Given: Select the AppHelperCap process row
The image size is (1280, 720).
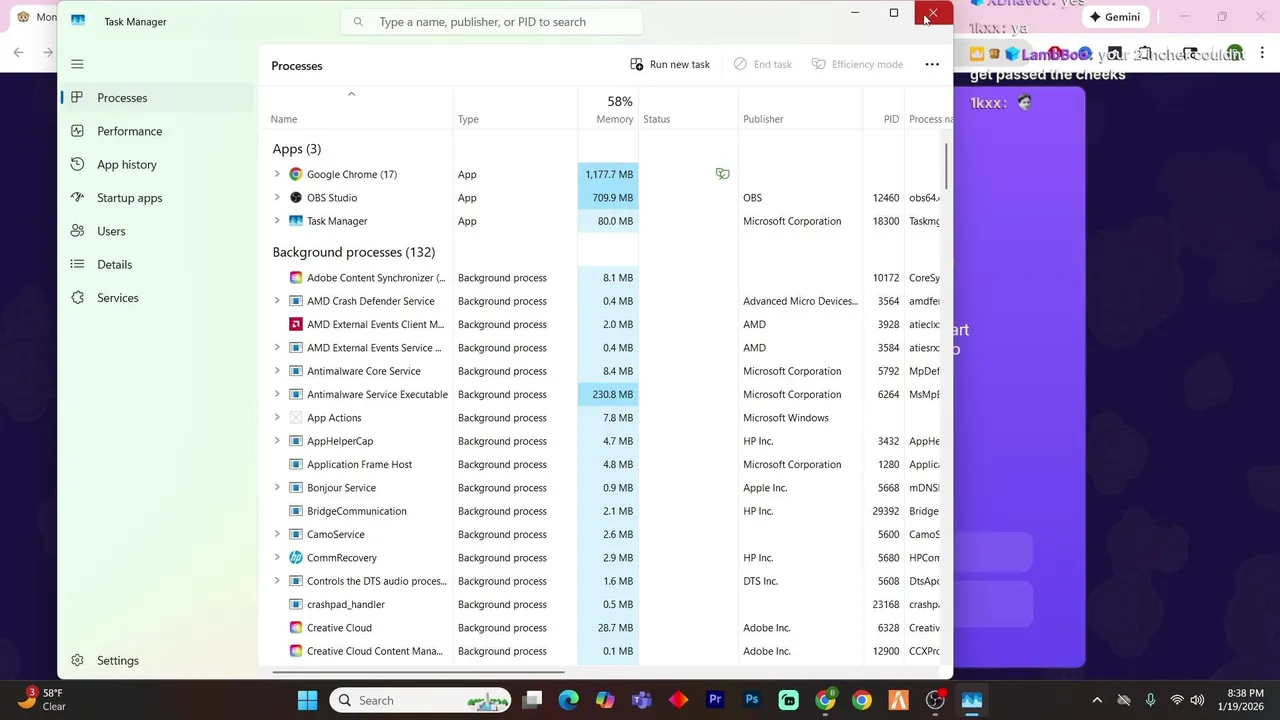Looking at the screenshot, I should click(599, 441).
